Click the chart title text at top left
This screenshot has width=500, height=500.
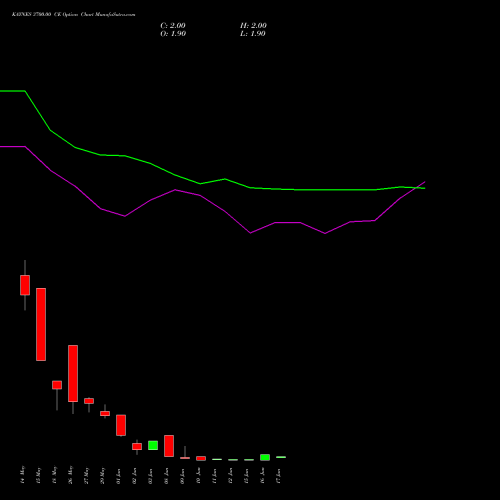click(x=74, y=15)
